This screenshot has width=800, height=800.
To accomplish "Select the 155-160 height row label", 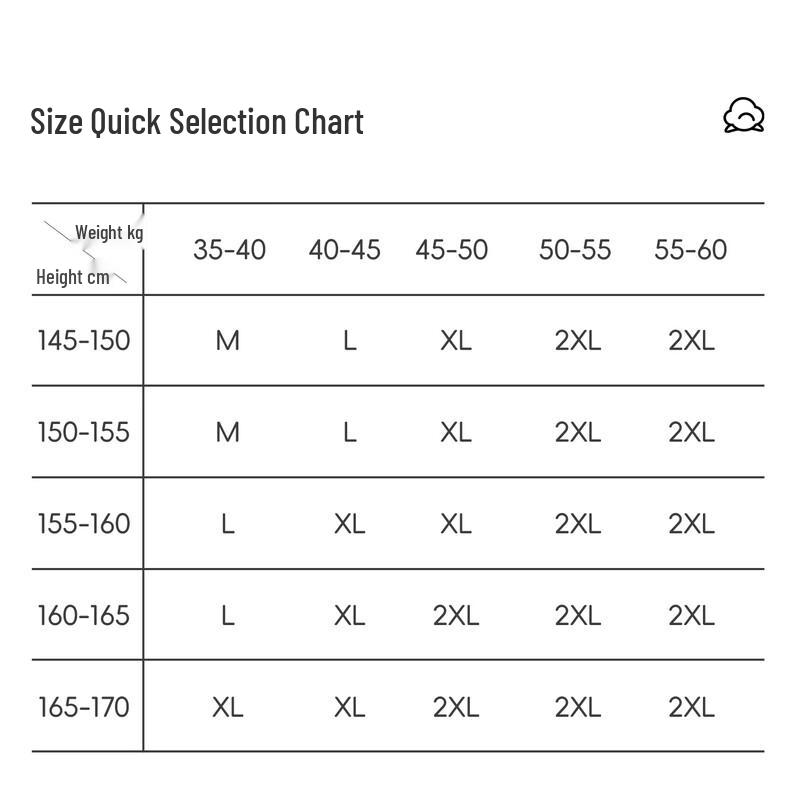I will tap(84, 523).
